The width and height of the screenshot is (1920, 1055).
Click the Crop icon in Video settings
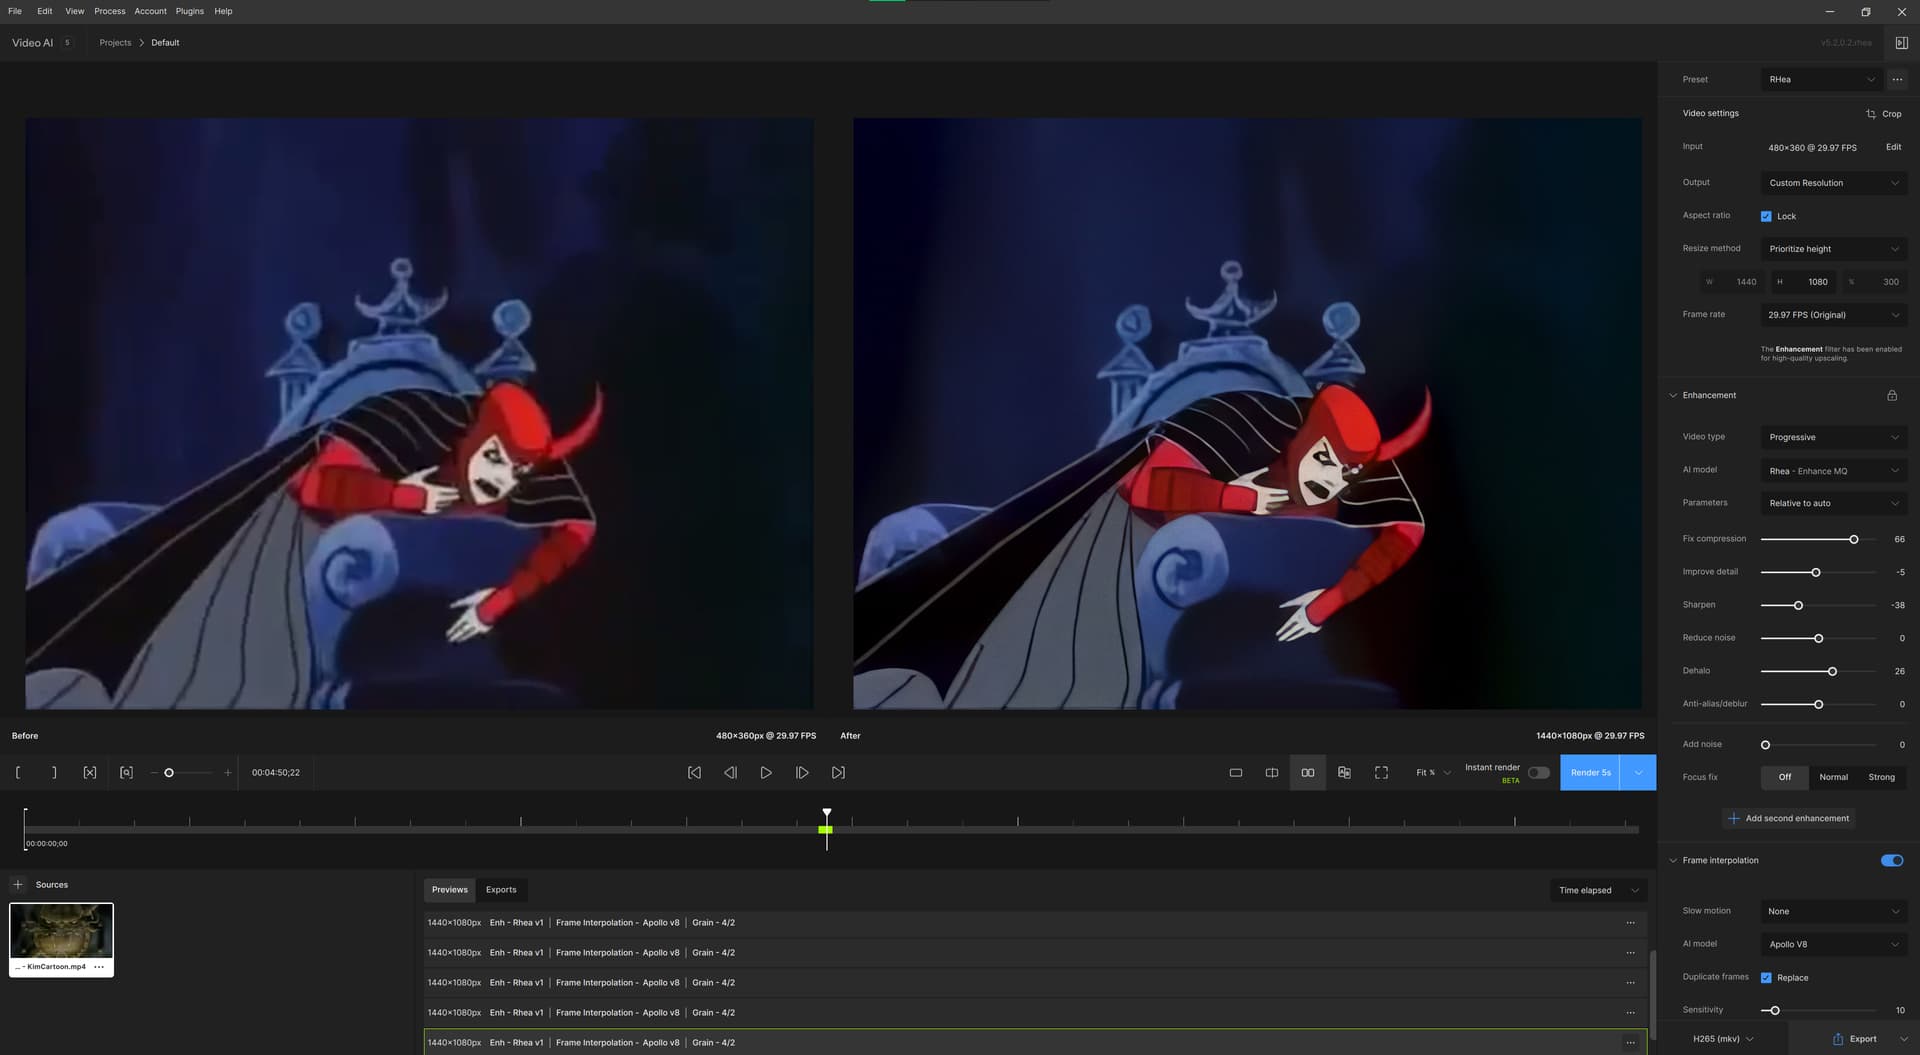point(1871,114)
